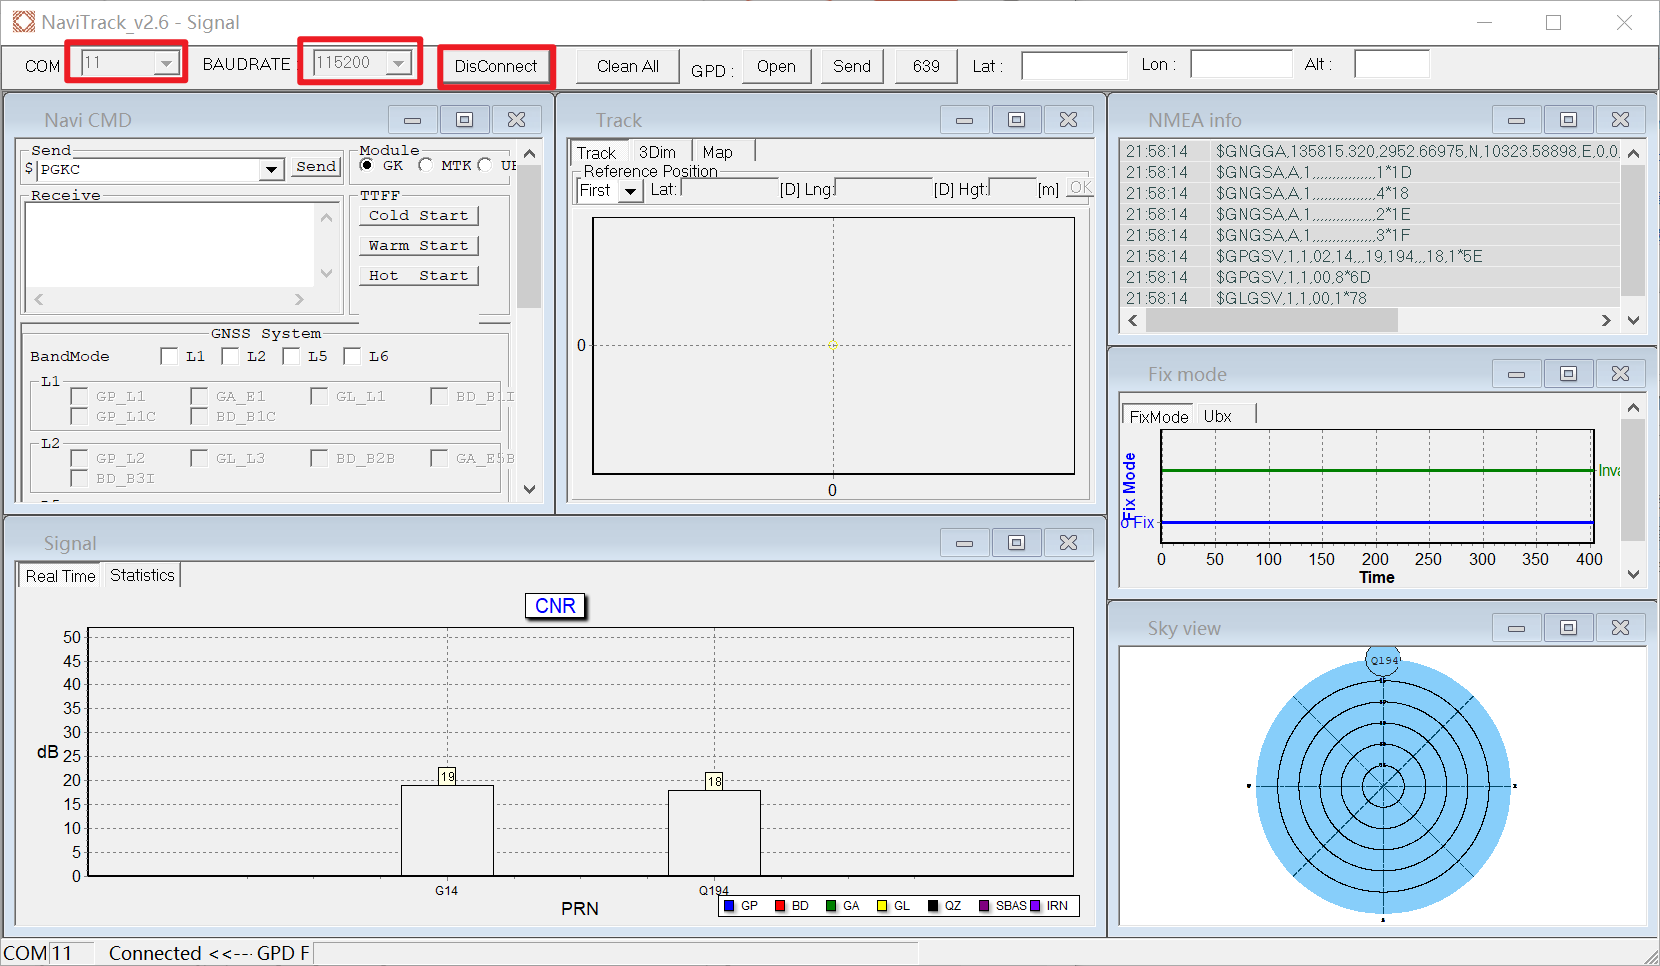This screenshot has height=966, width=1660.
Task: Click the Warm Start button
Action: pyautogui.click(x=419, y=245)
